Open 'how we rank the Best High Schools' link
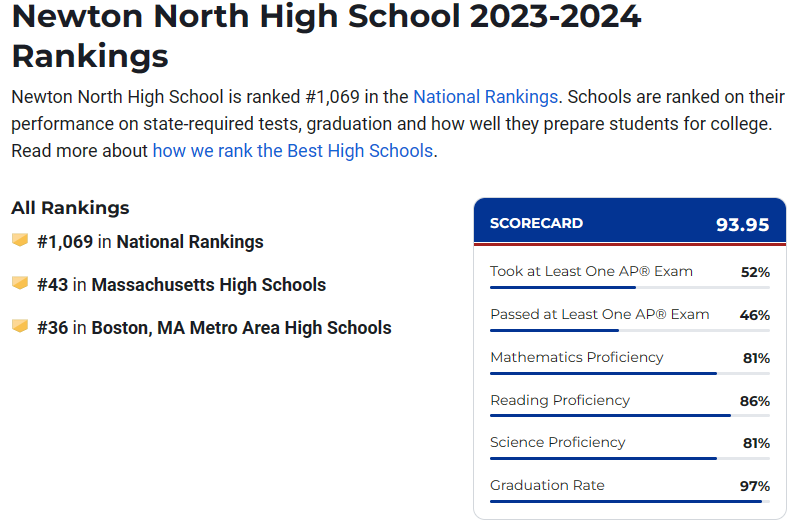Viewport: 788px width, 525px height. point(292,151)
